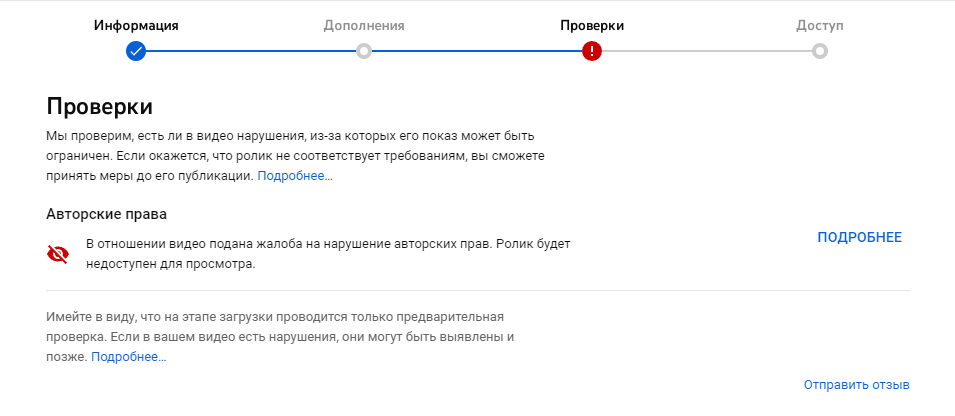
Task: Switch to the Дополнения step label
Action: click(x=364, y=25)
